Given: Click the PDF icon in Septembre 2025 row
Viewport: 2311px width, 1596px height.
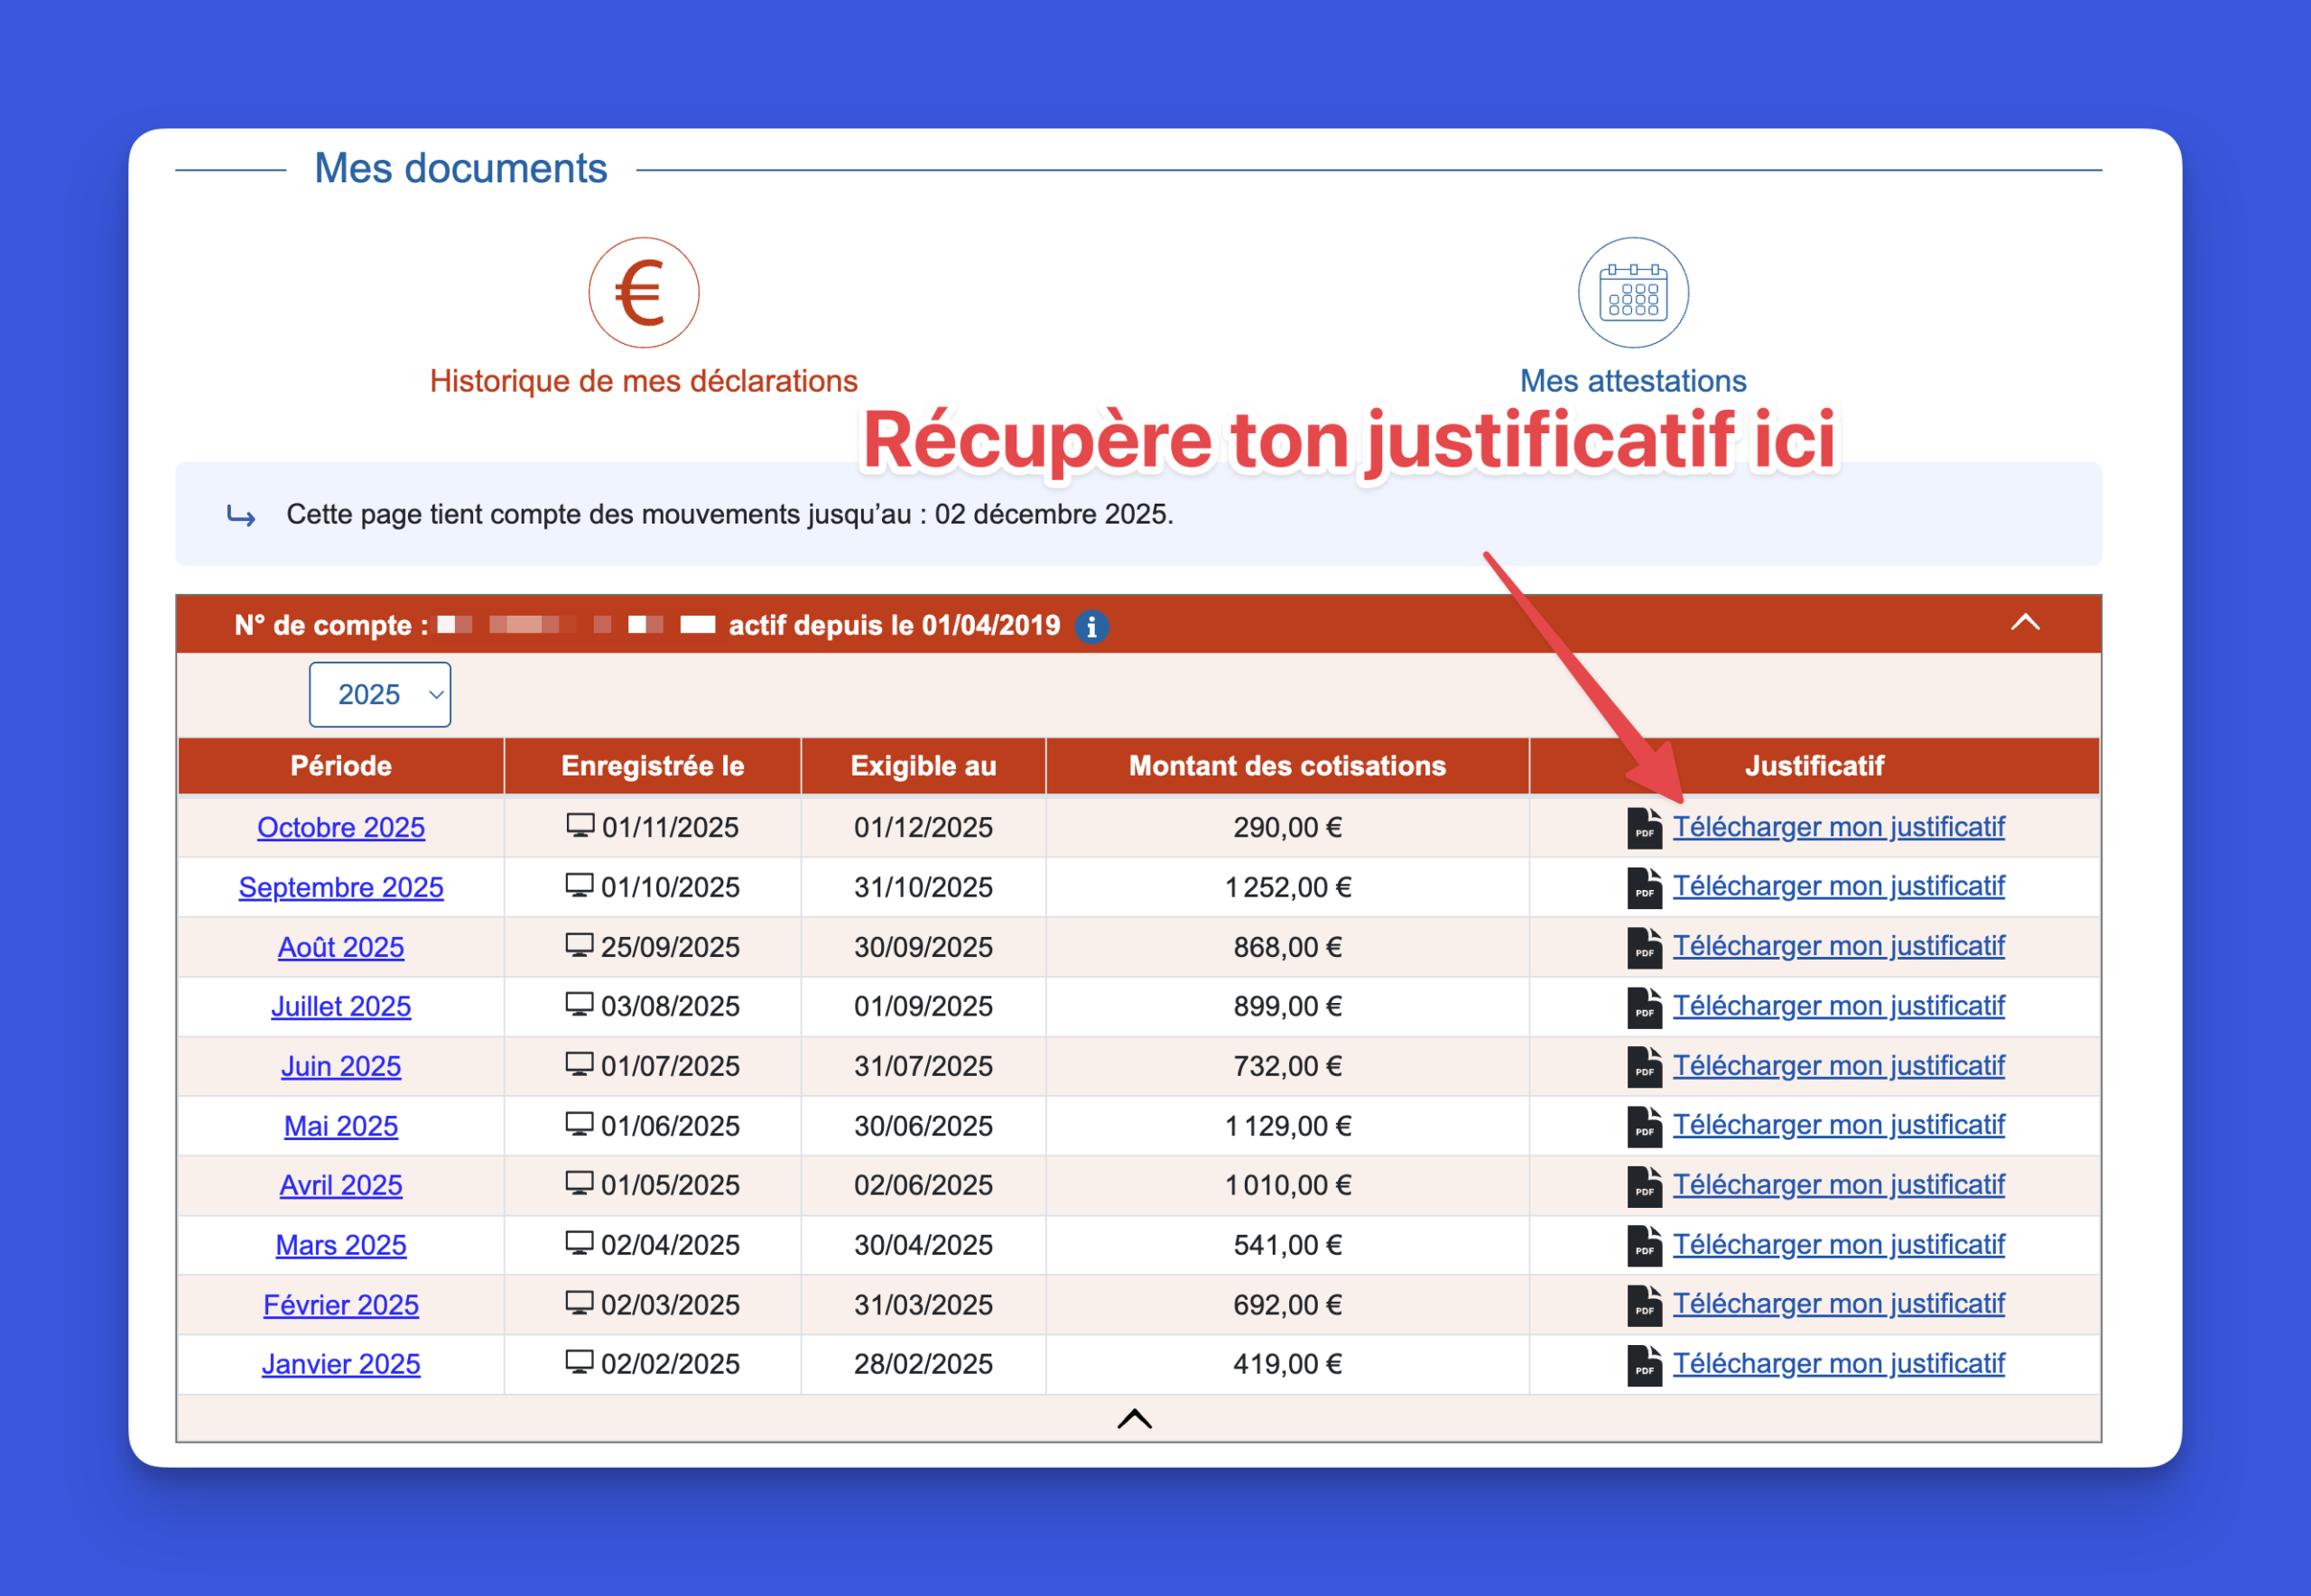Looking at the screenshot, I should 1644,888.
